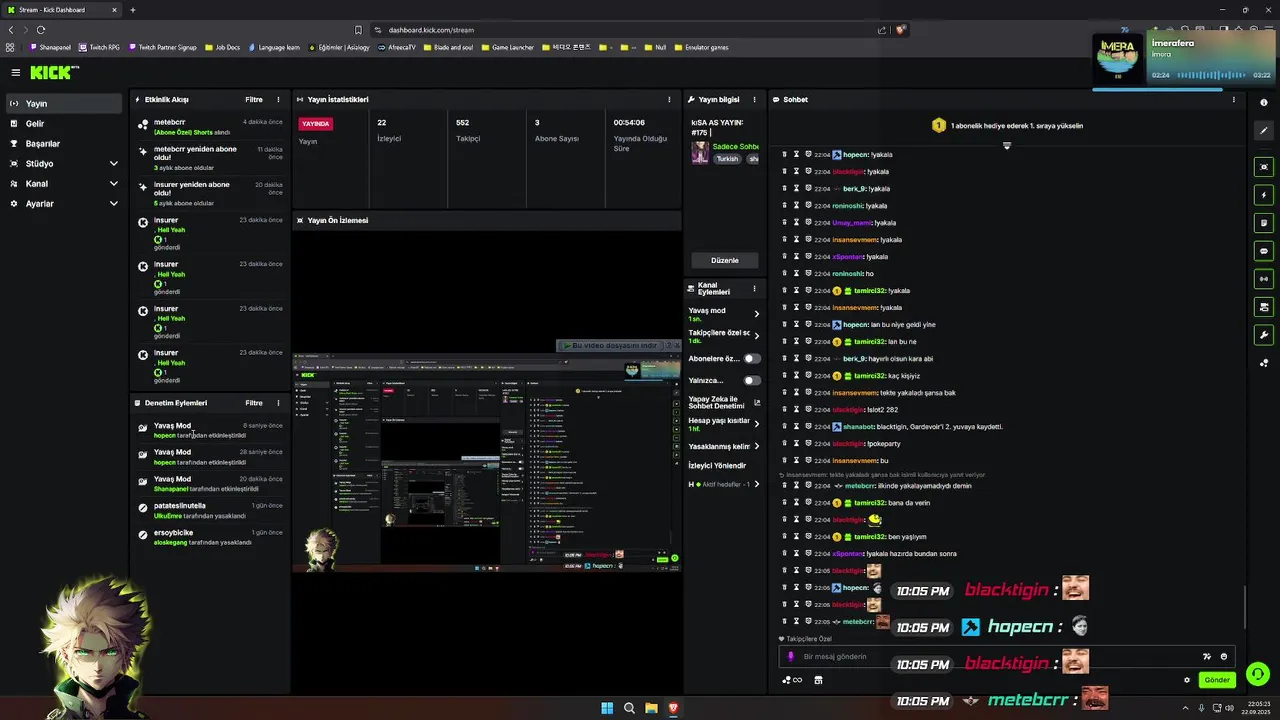
Task: Open the emoji picker in chat input
Action: tap(1223, 657)
